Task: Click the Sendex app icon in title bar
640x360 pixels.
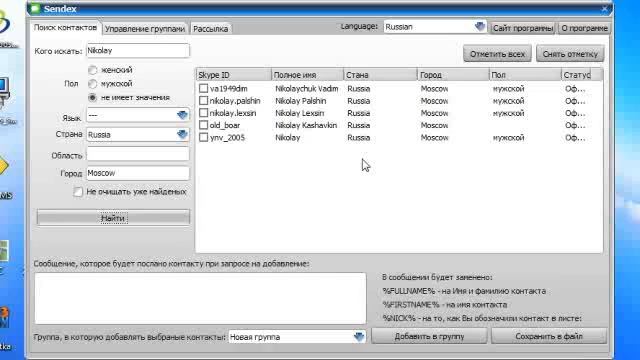Action: [x=36, y=9]
